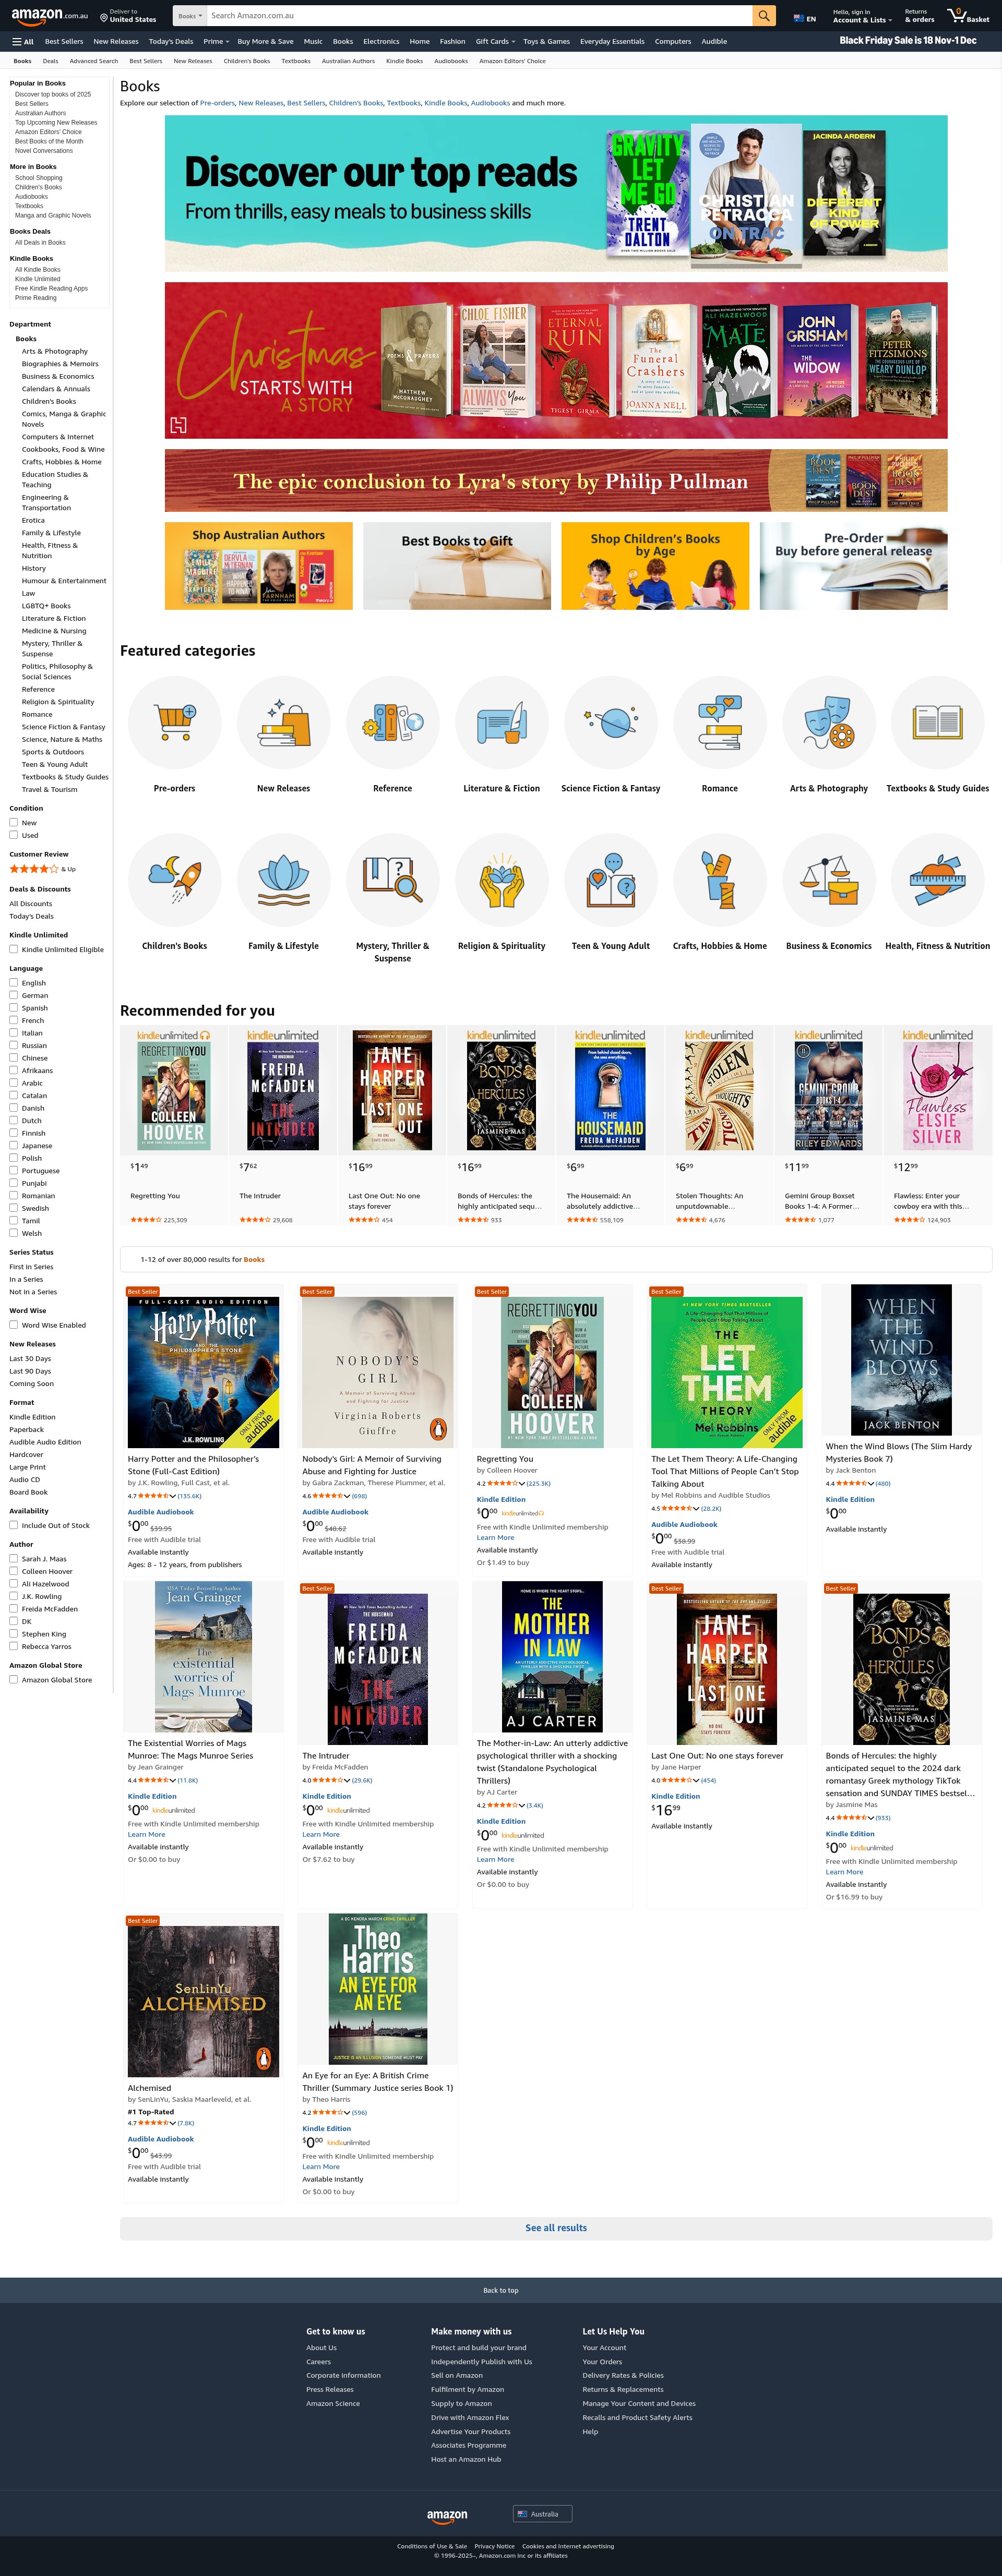Tick the Colleen Hoover author checkbox

pyautogui.click(x=14, y=1571)
